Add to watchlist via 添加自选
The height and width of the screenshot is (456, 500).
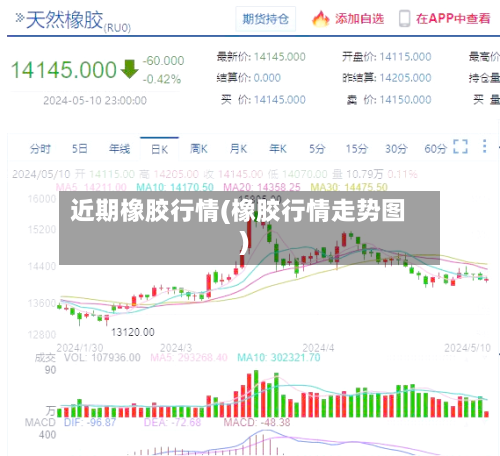pyautogui.click(x=359, y=19)
